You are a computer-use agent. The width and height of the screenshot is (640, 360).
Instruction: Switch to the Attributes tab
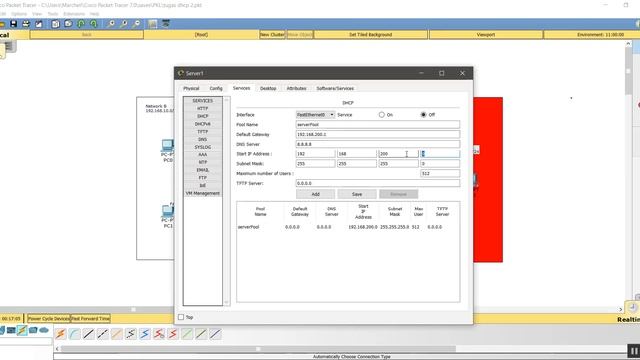click(x=296, y=88)
